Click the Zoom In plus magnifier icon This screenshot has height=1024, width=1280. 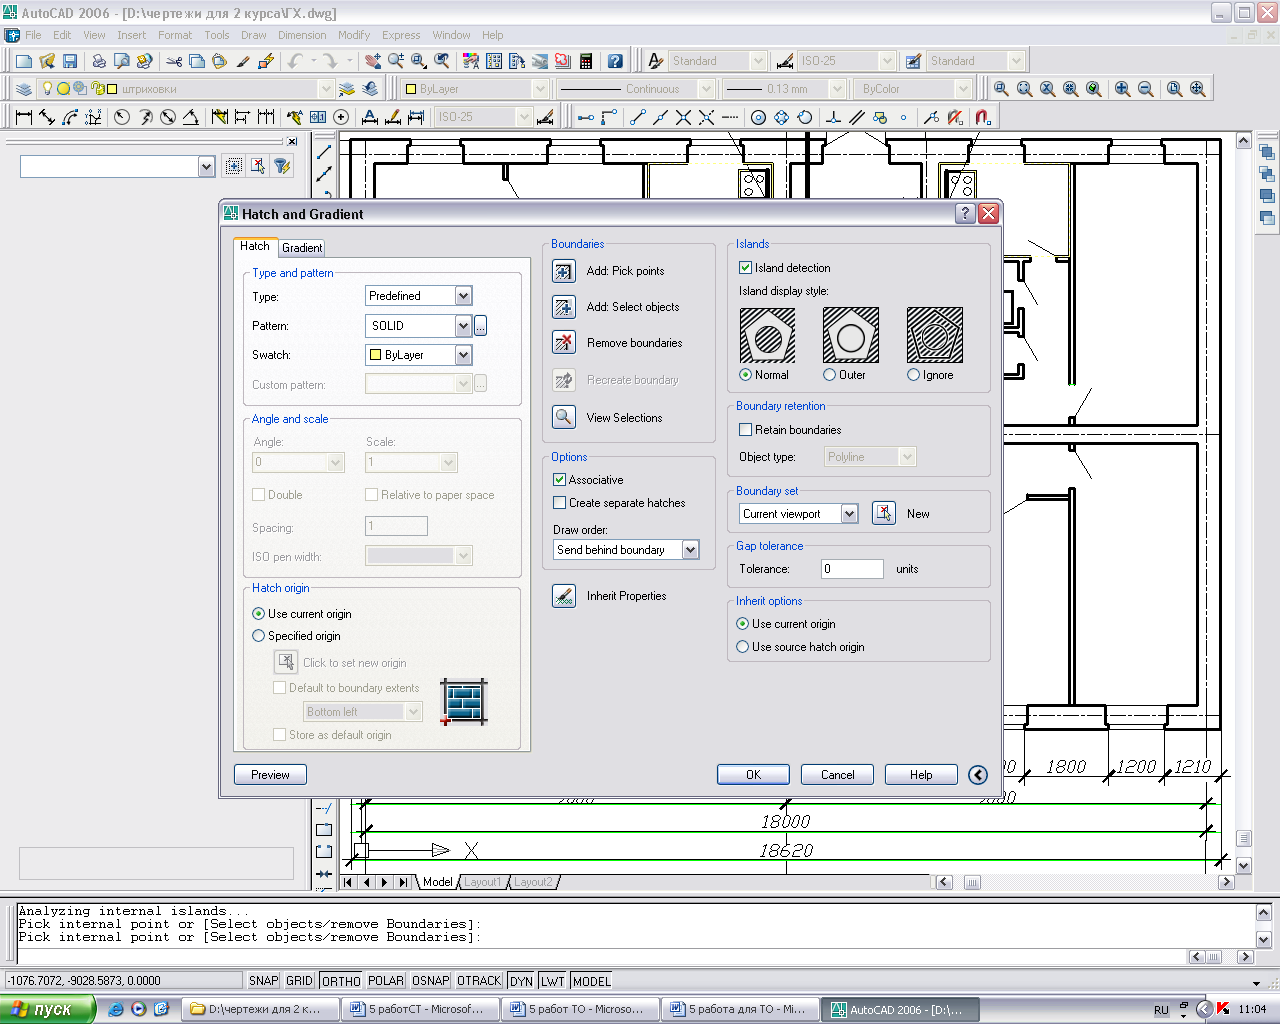point(1123,89)
